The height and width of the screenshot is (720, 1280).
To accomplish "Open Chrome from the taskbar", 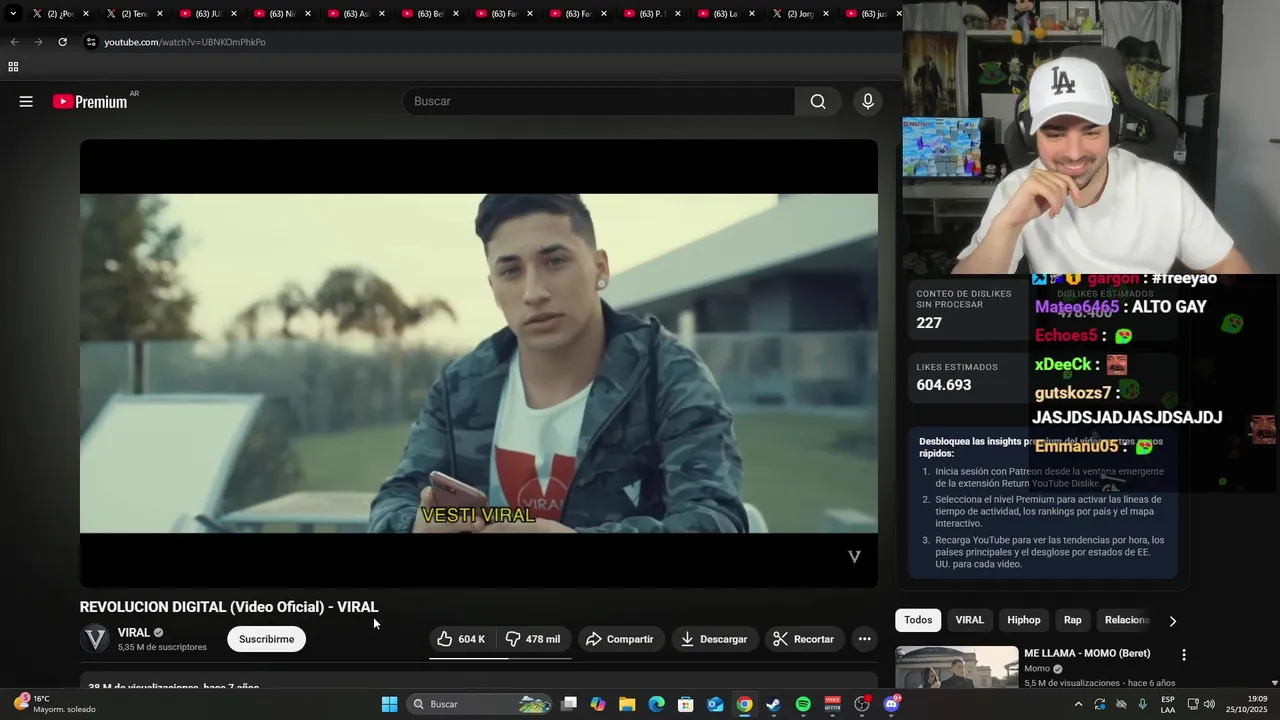I will (744, 704).
